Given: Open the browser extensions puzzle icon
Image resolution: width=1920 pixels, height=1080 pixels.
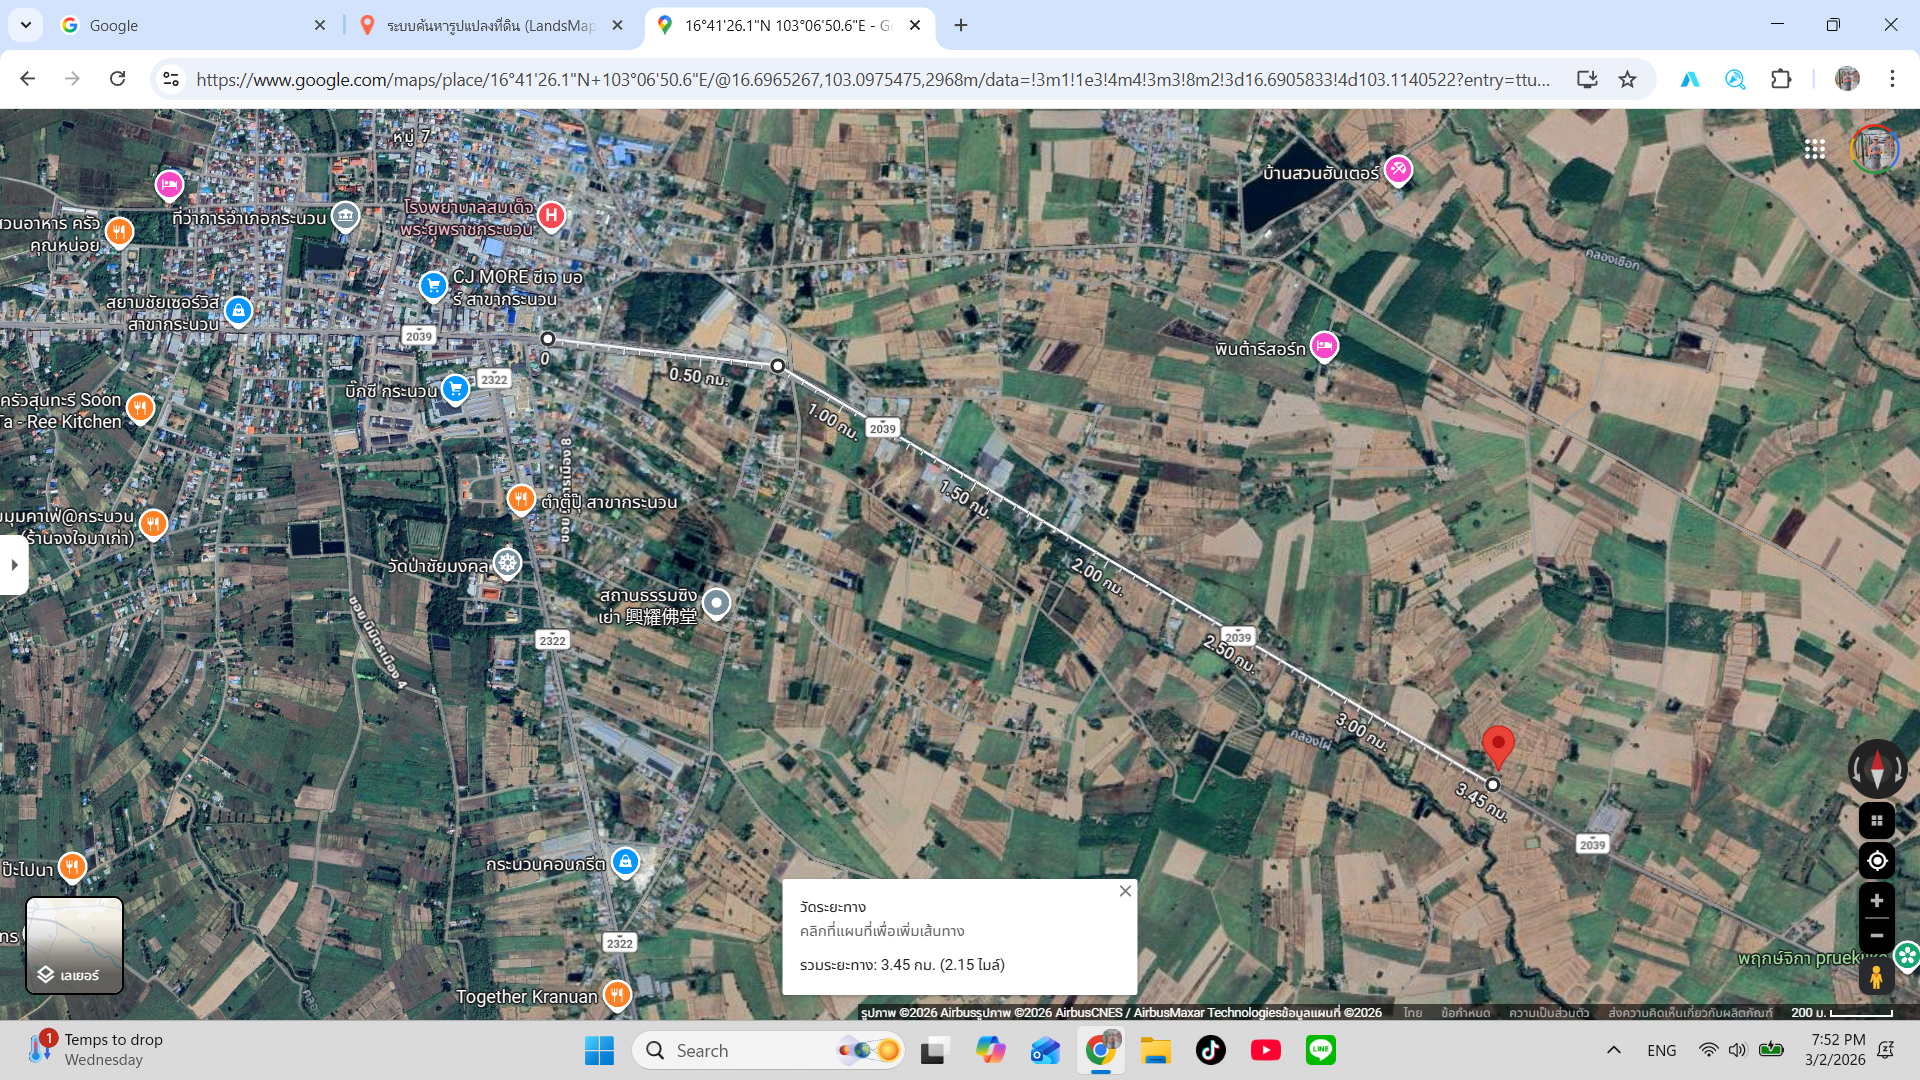Looking at the screenshot, I should click(1781, 79).
